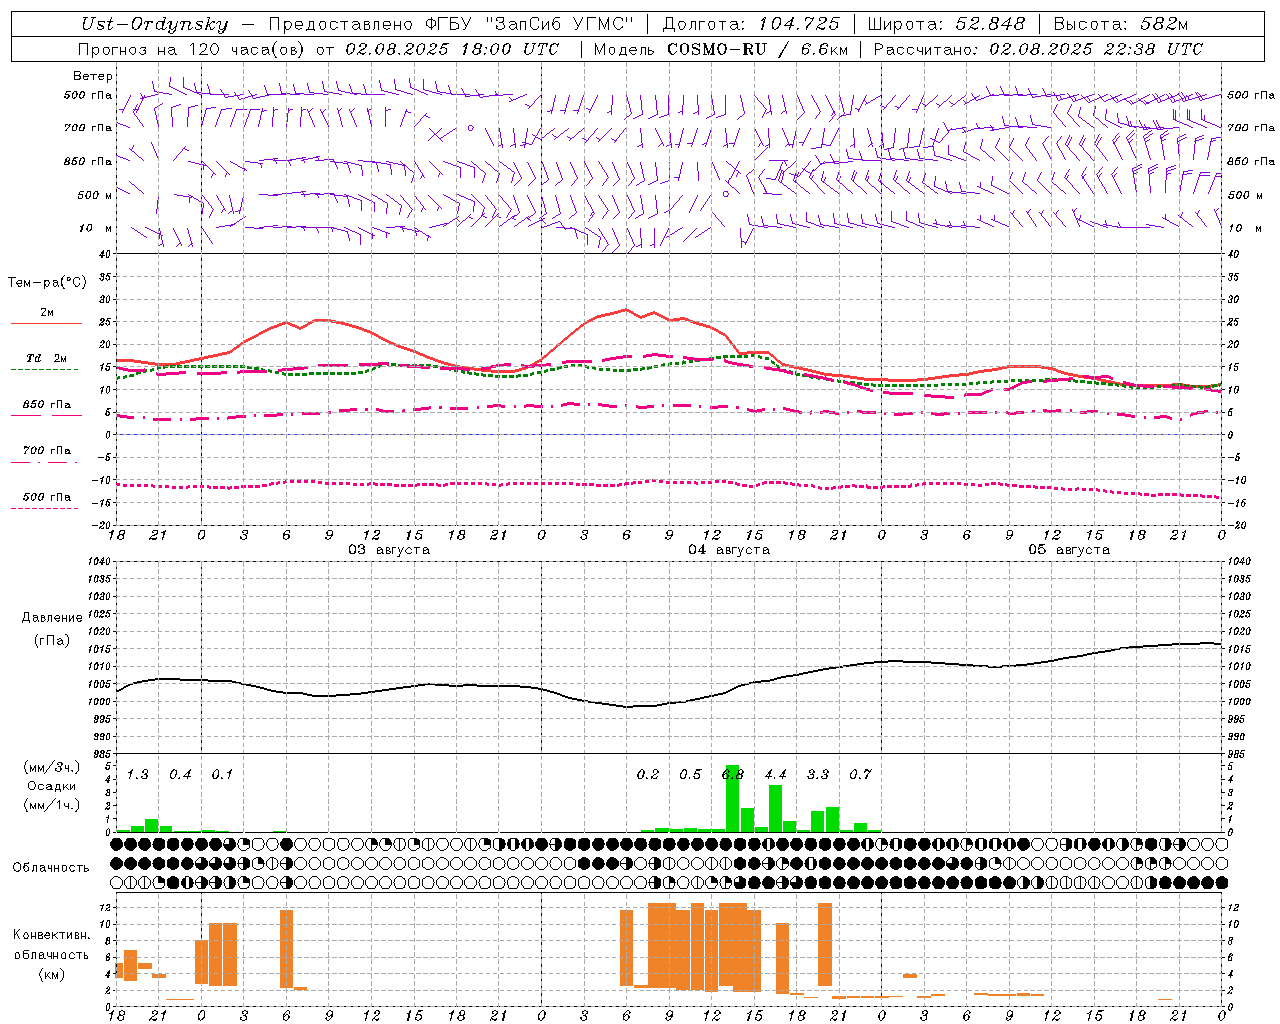
Task: Select the precipitation value "1.3"
Action: click(138, 775)
